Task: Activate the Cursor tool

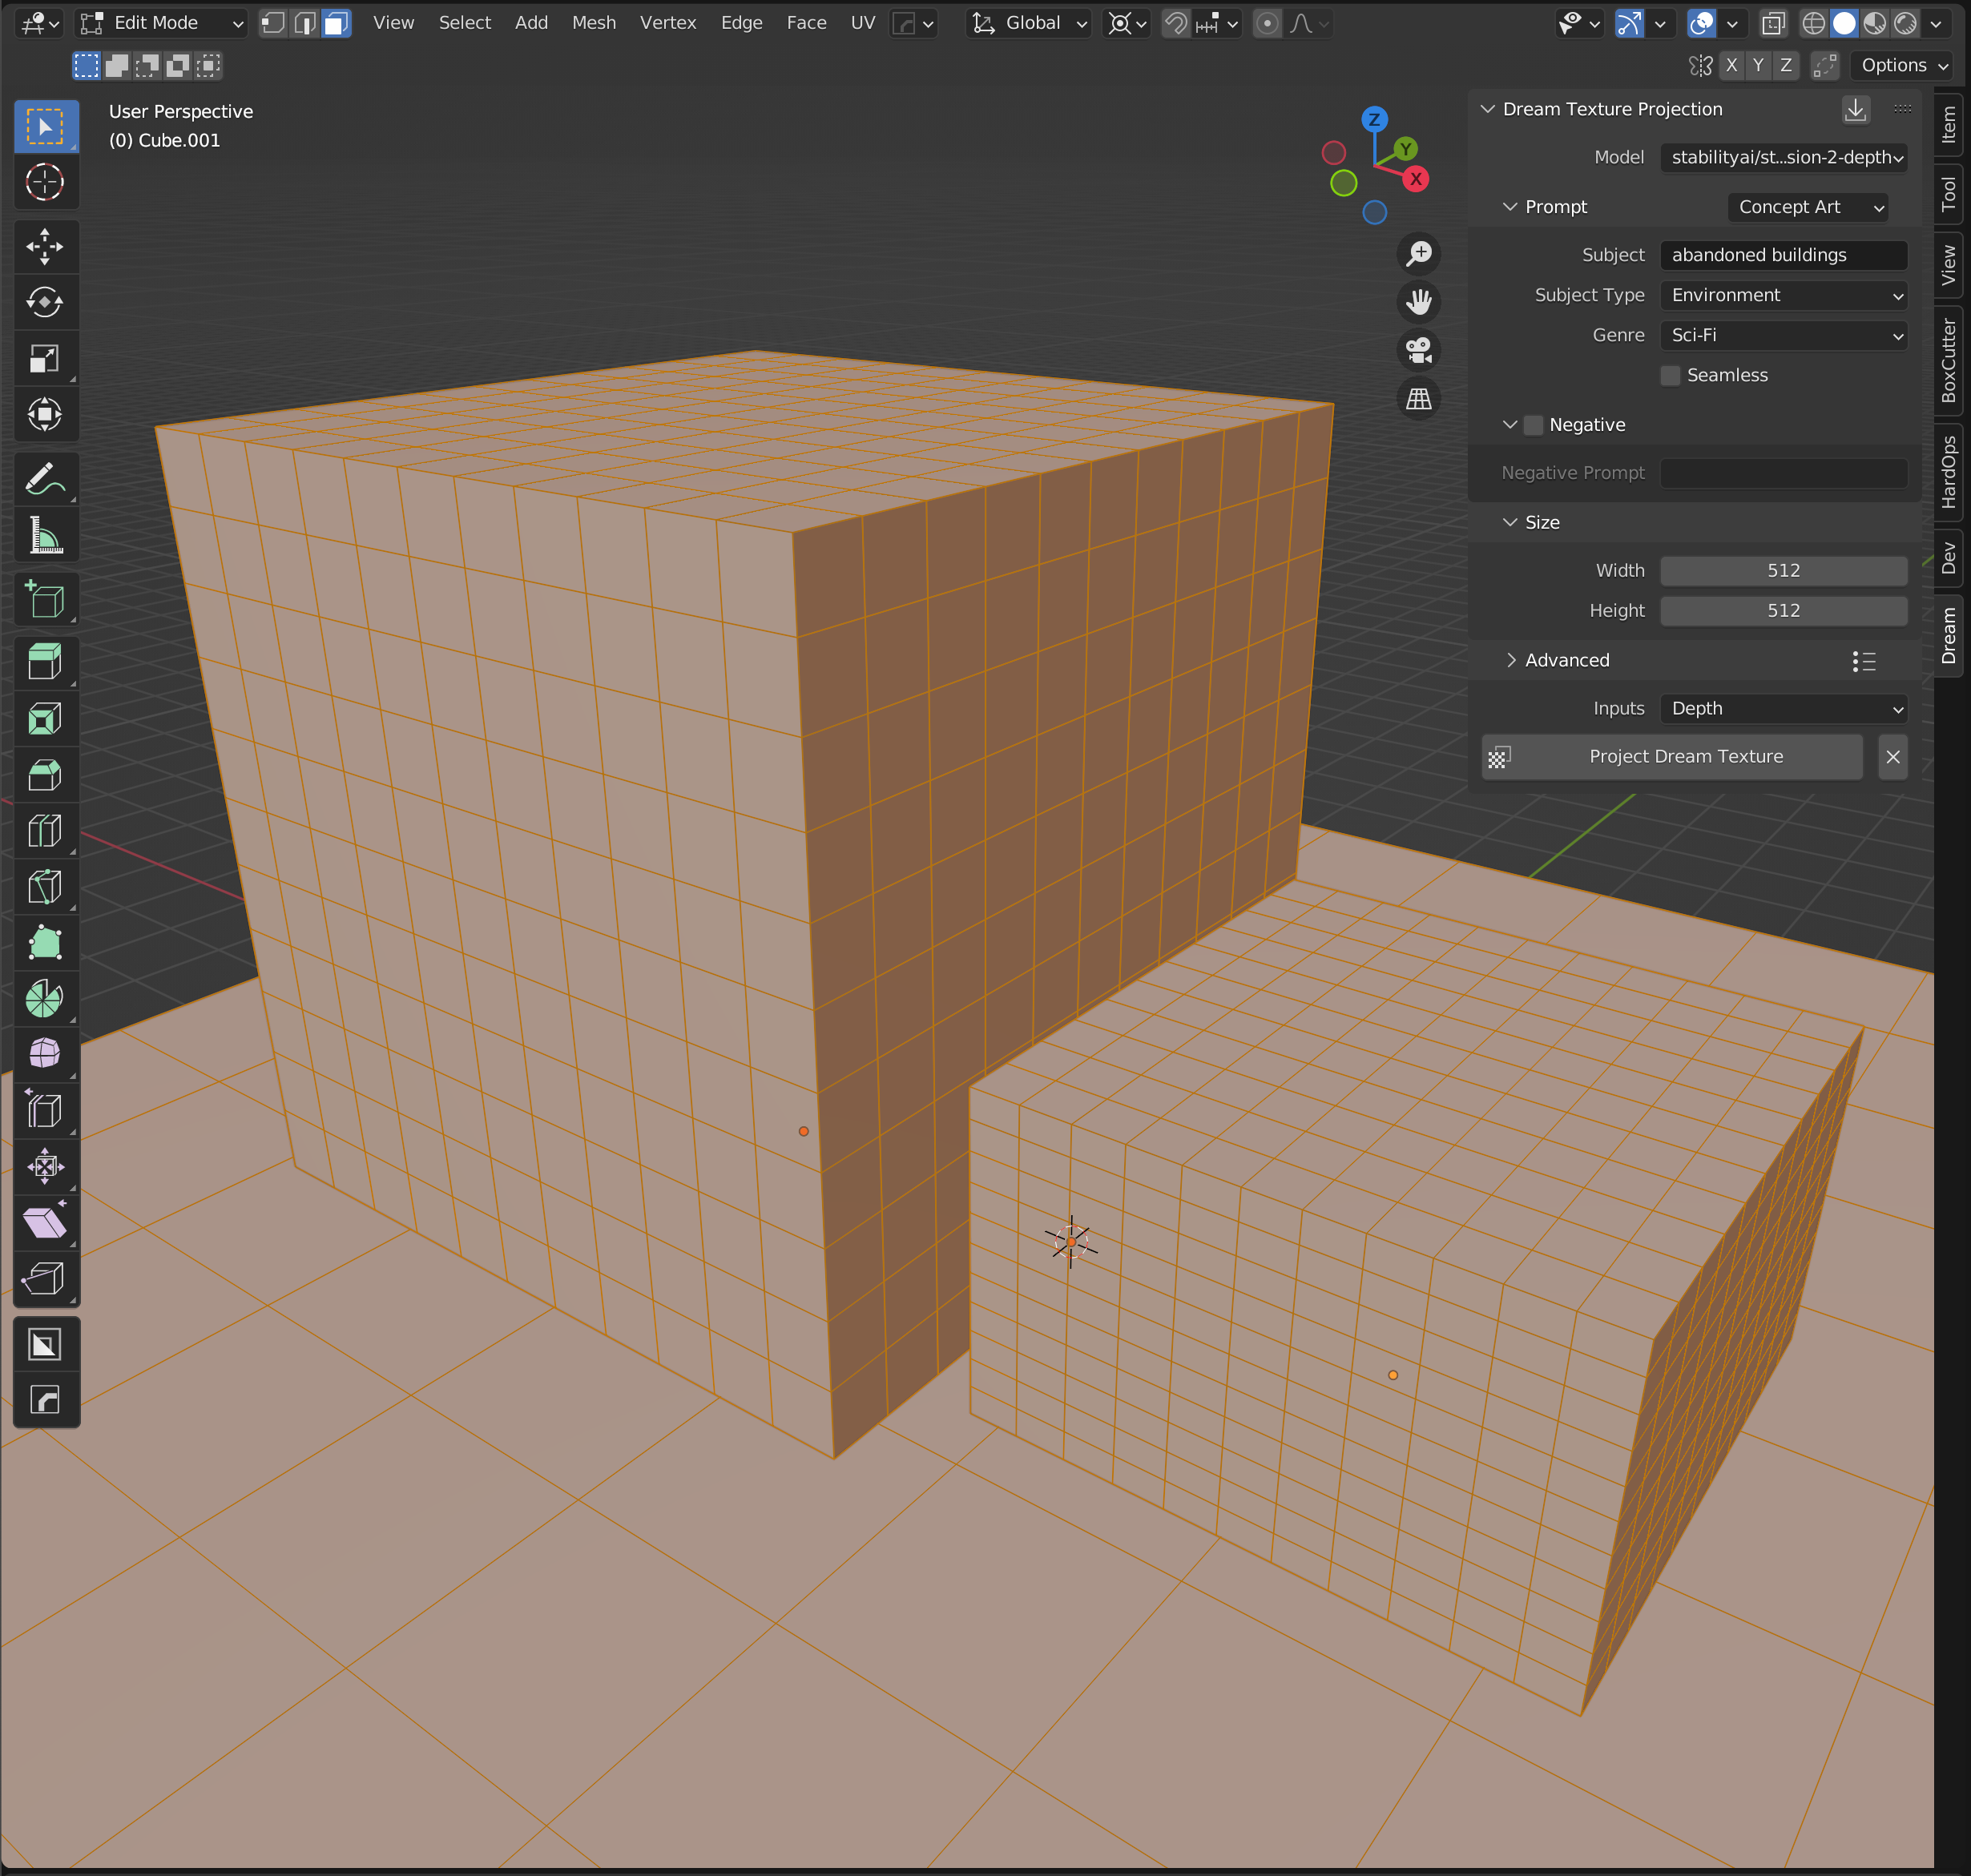Action: click(45, 182)
